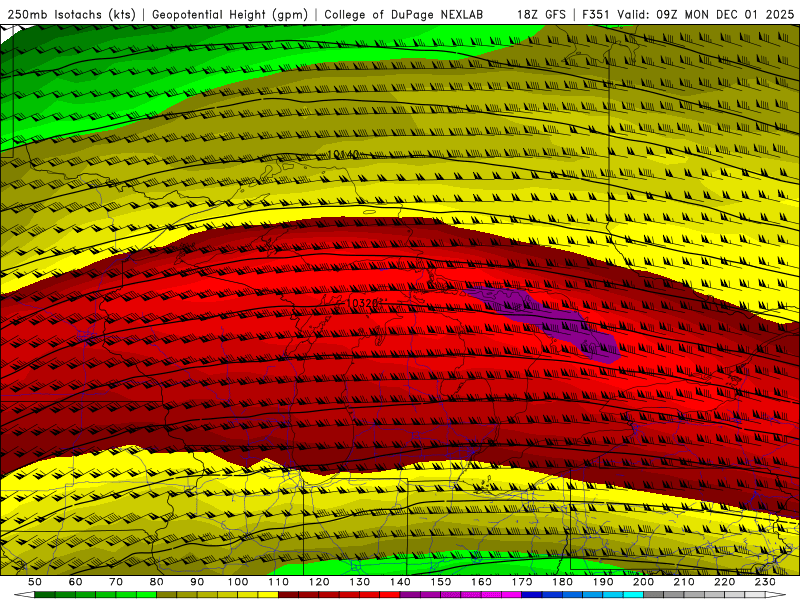This screenshot has width=800, height=600.
Task: Click the 170 knot colorbar label
Action: pos(522,582)
